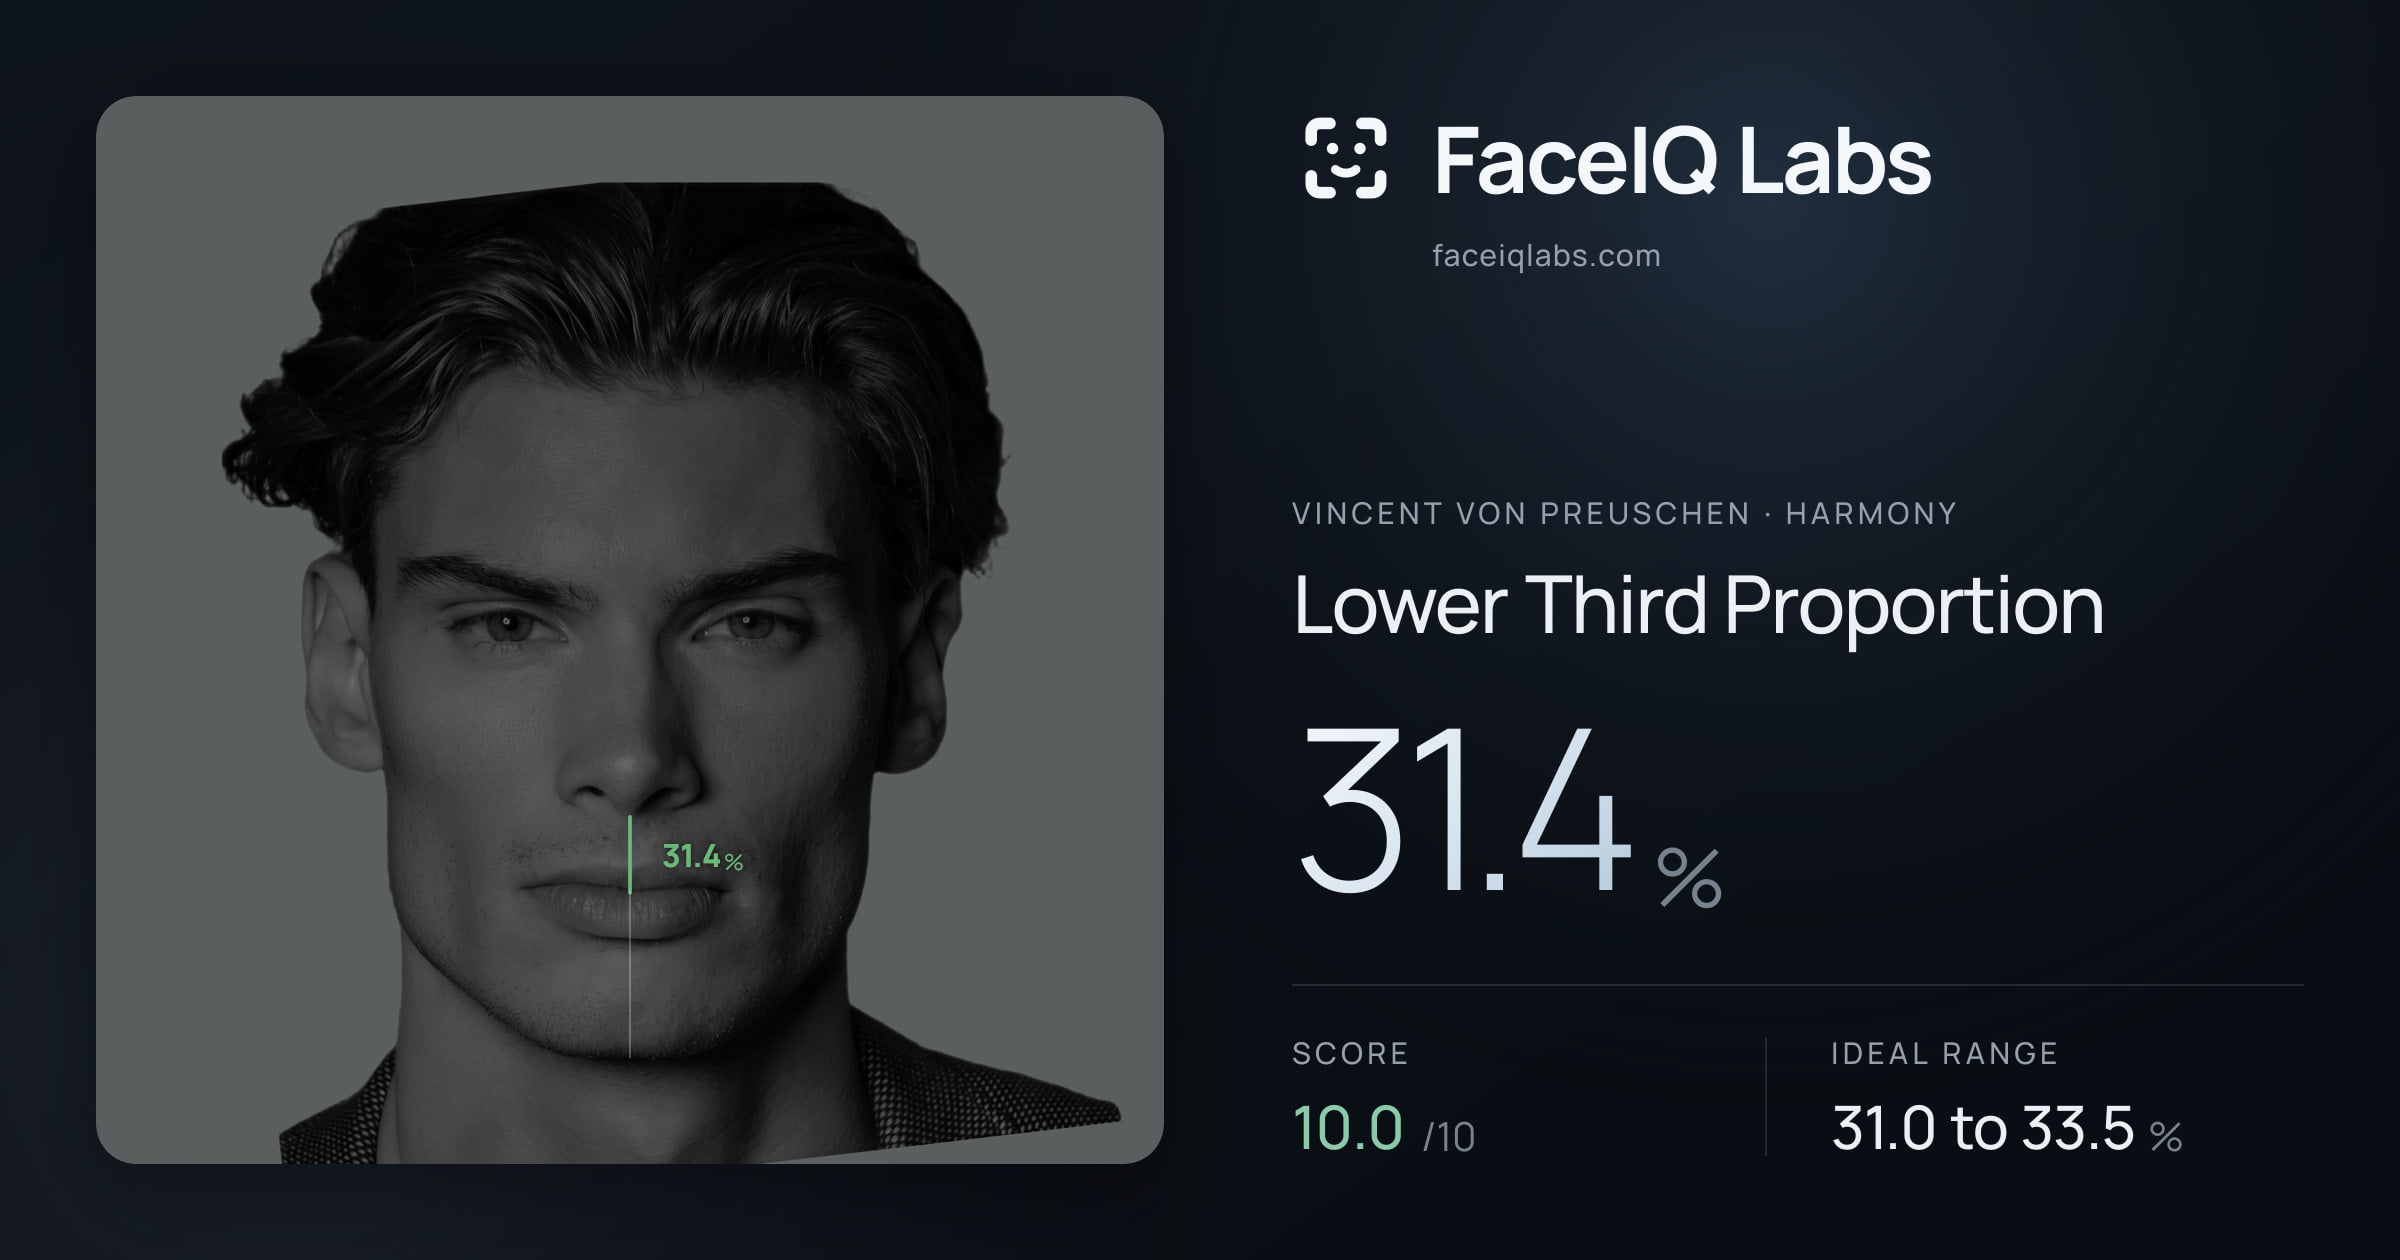The width and height of the screenshot is (2400, 1260).
Task: Click the percent sign after ideal range
Action: tap(2166, 1136)
